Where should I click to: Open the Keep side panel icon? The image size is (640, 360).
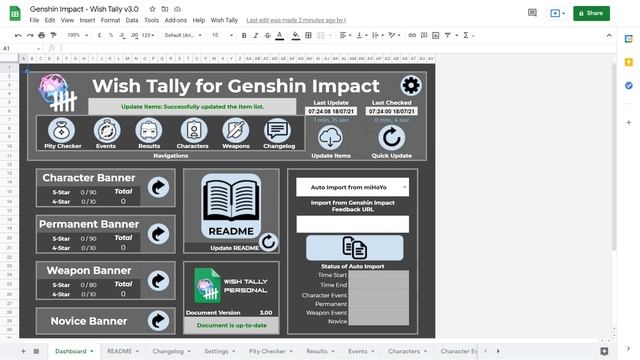(x=629, y=62)
